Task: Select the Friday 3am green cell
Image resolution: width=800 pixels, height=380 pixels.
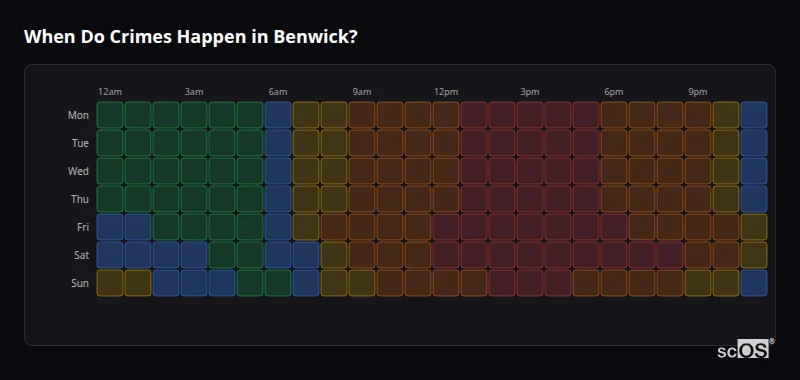Action: pyautogui.click(x=194, y=227)
